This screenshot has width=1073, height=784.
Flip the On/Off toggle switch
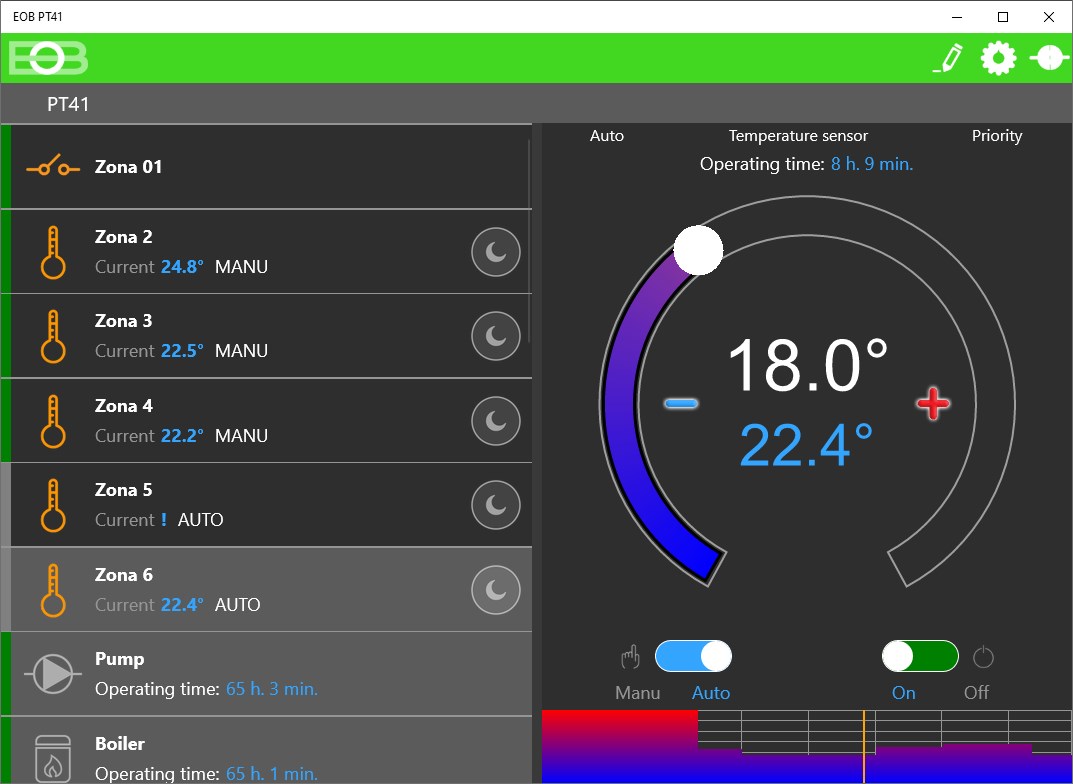click(920, 657)
